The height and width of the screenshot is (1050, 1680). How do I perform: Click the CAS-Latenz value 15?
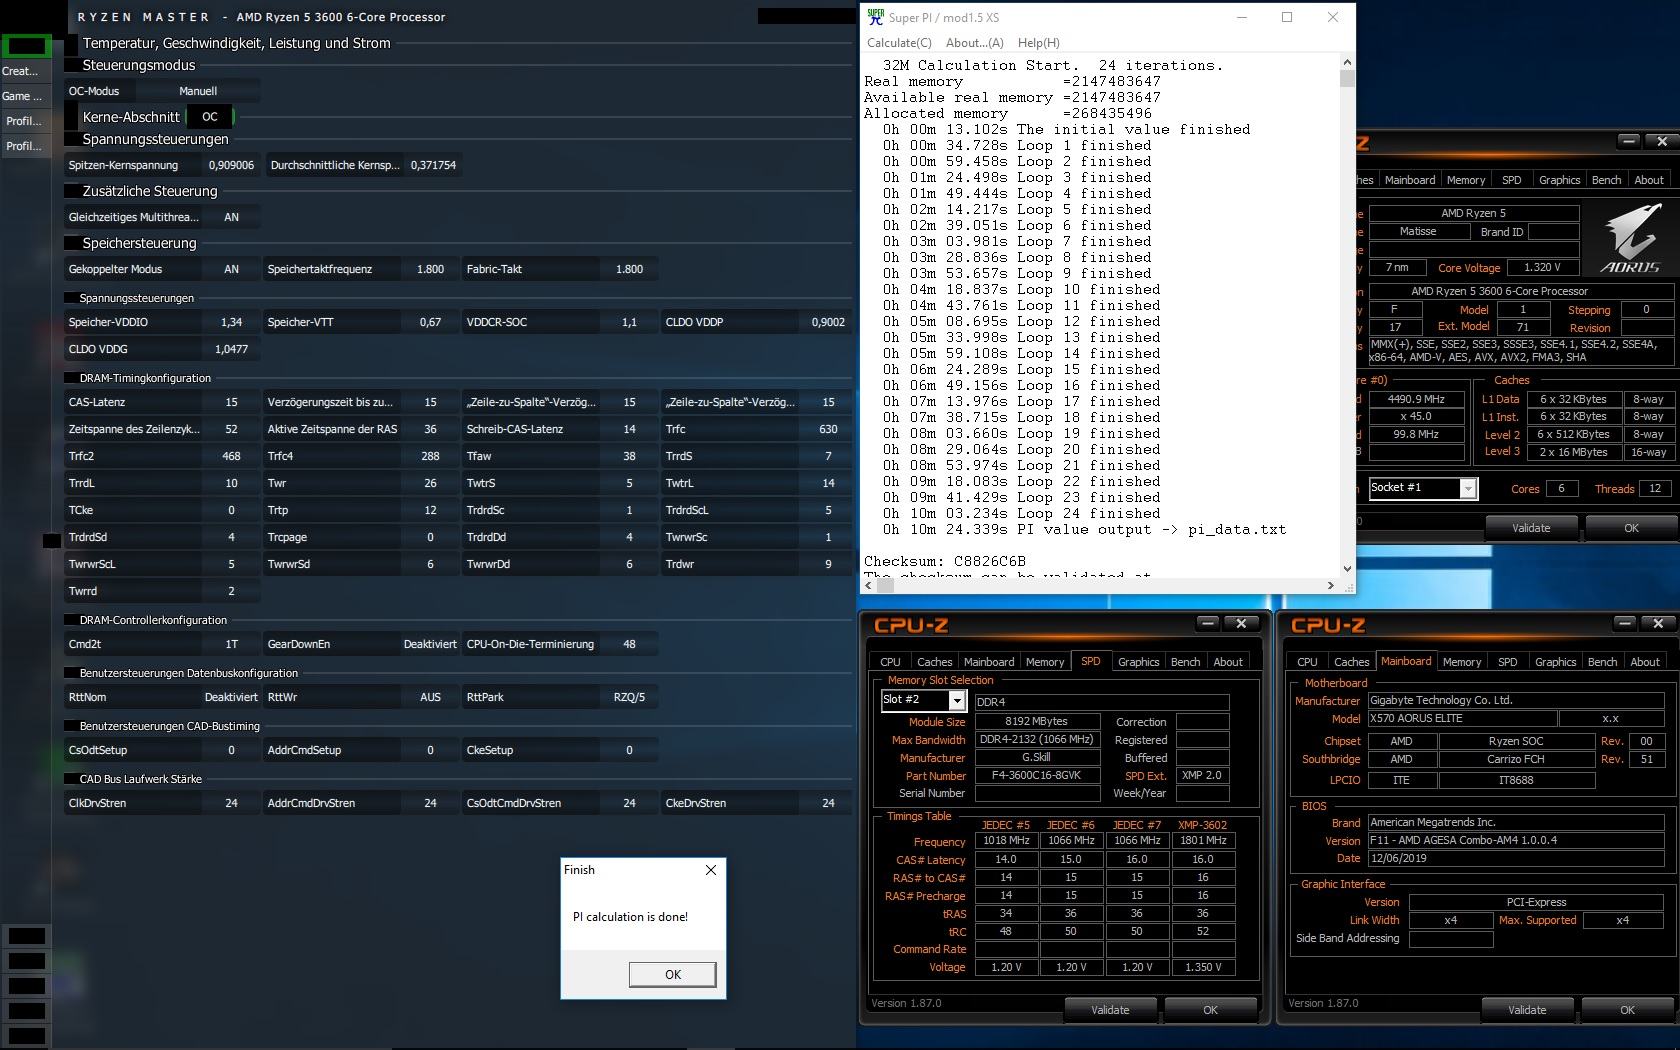coord(231,402)
